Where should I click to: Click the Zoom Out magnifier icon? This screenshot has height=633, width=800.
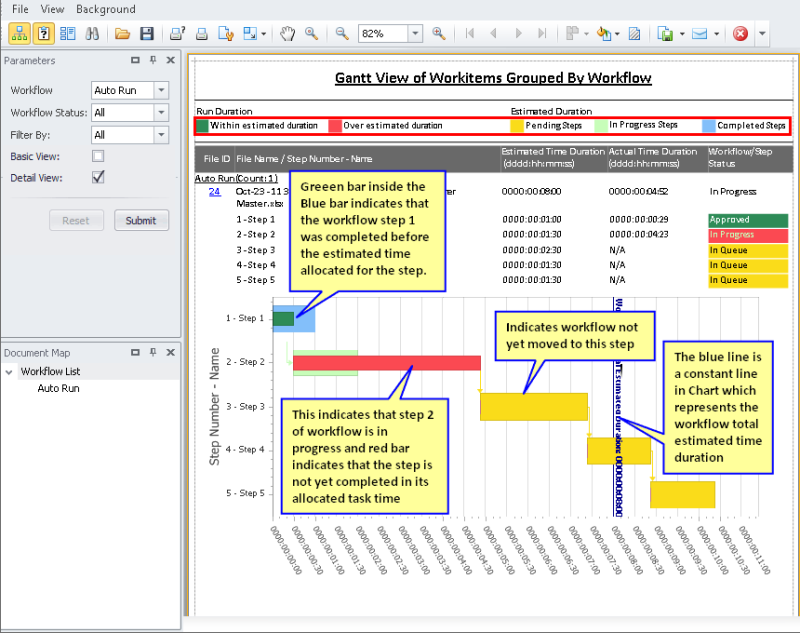coord(342,34)
